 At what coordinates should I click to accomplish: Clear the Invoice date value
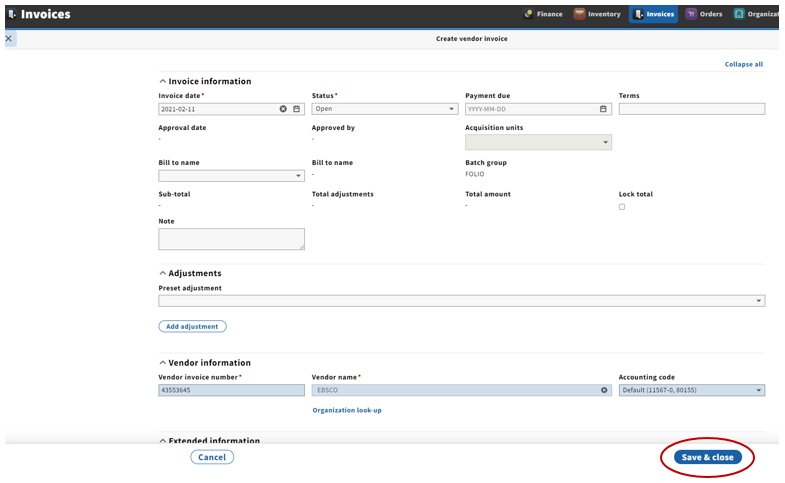[283, 109]
